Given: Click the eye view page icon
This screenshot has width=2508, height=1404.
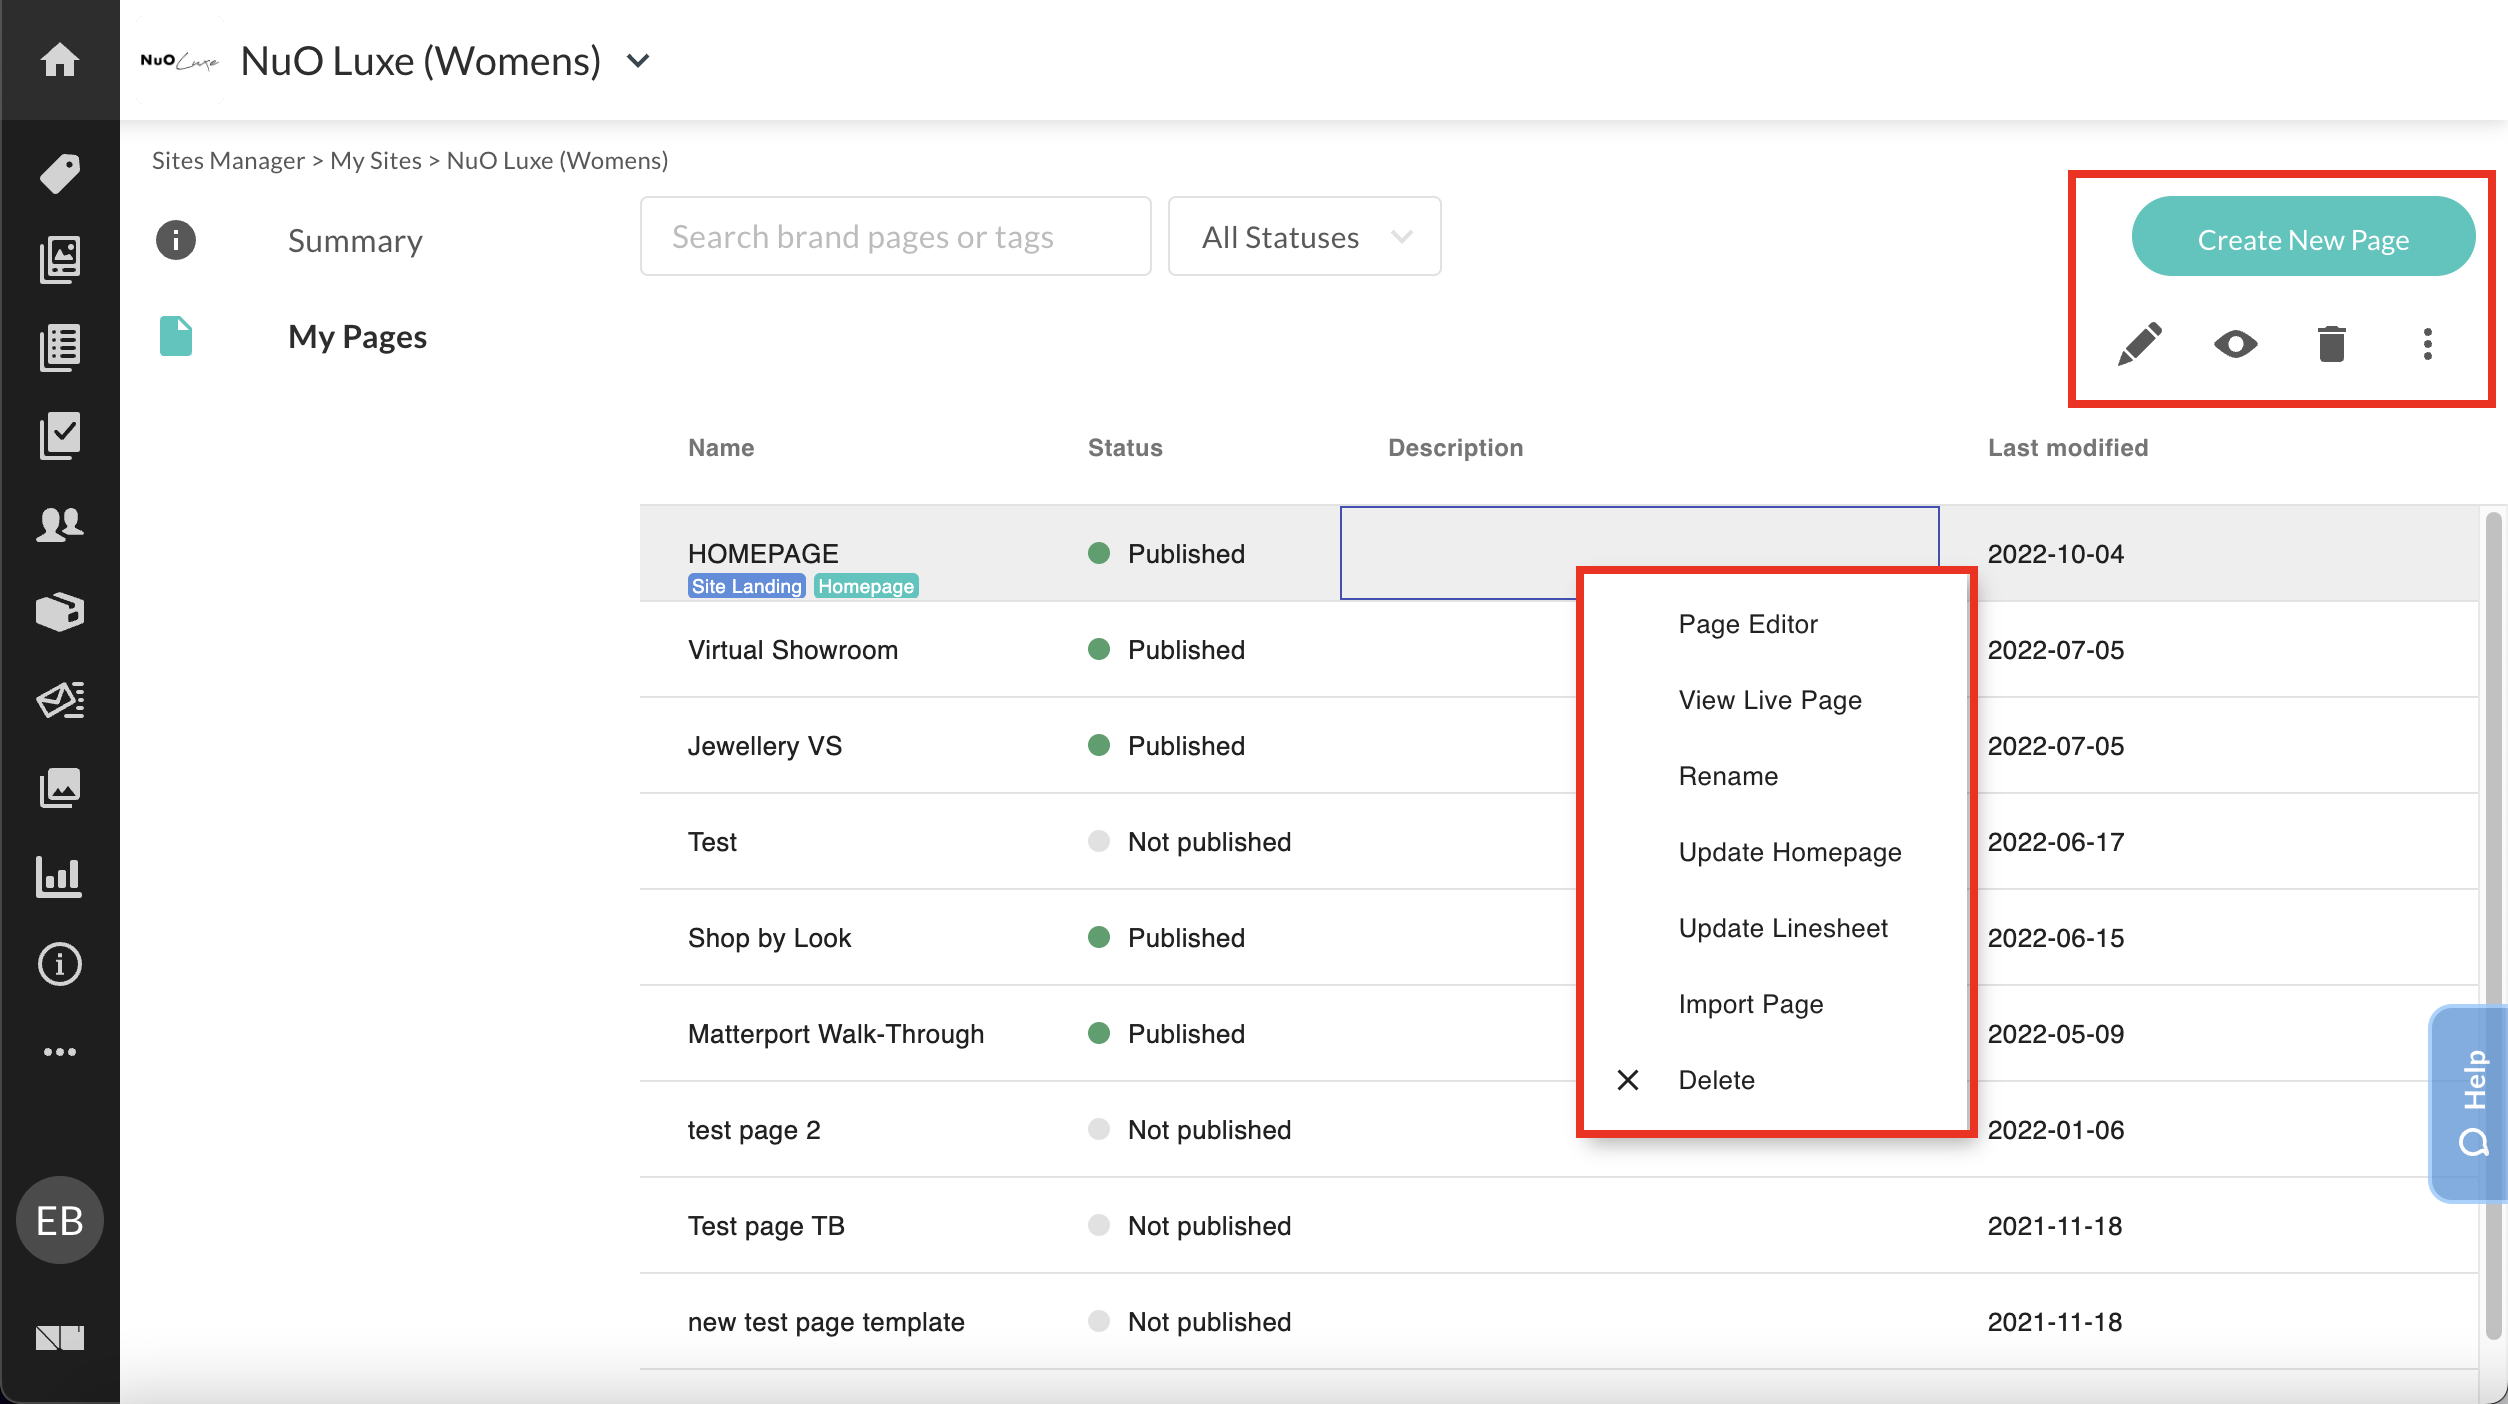Looking at the screenshot, I should 2236,344.
